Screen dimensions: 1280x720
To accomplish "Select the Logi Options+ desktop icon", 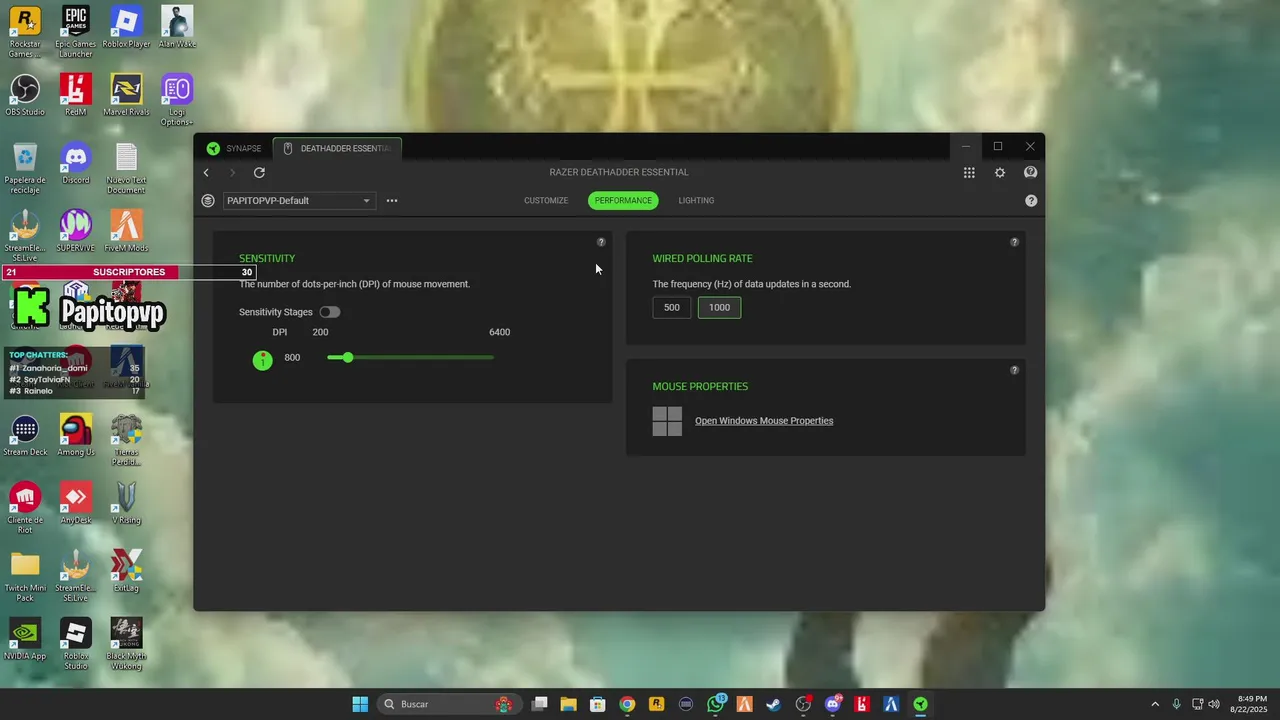I will point(177,100).
